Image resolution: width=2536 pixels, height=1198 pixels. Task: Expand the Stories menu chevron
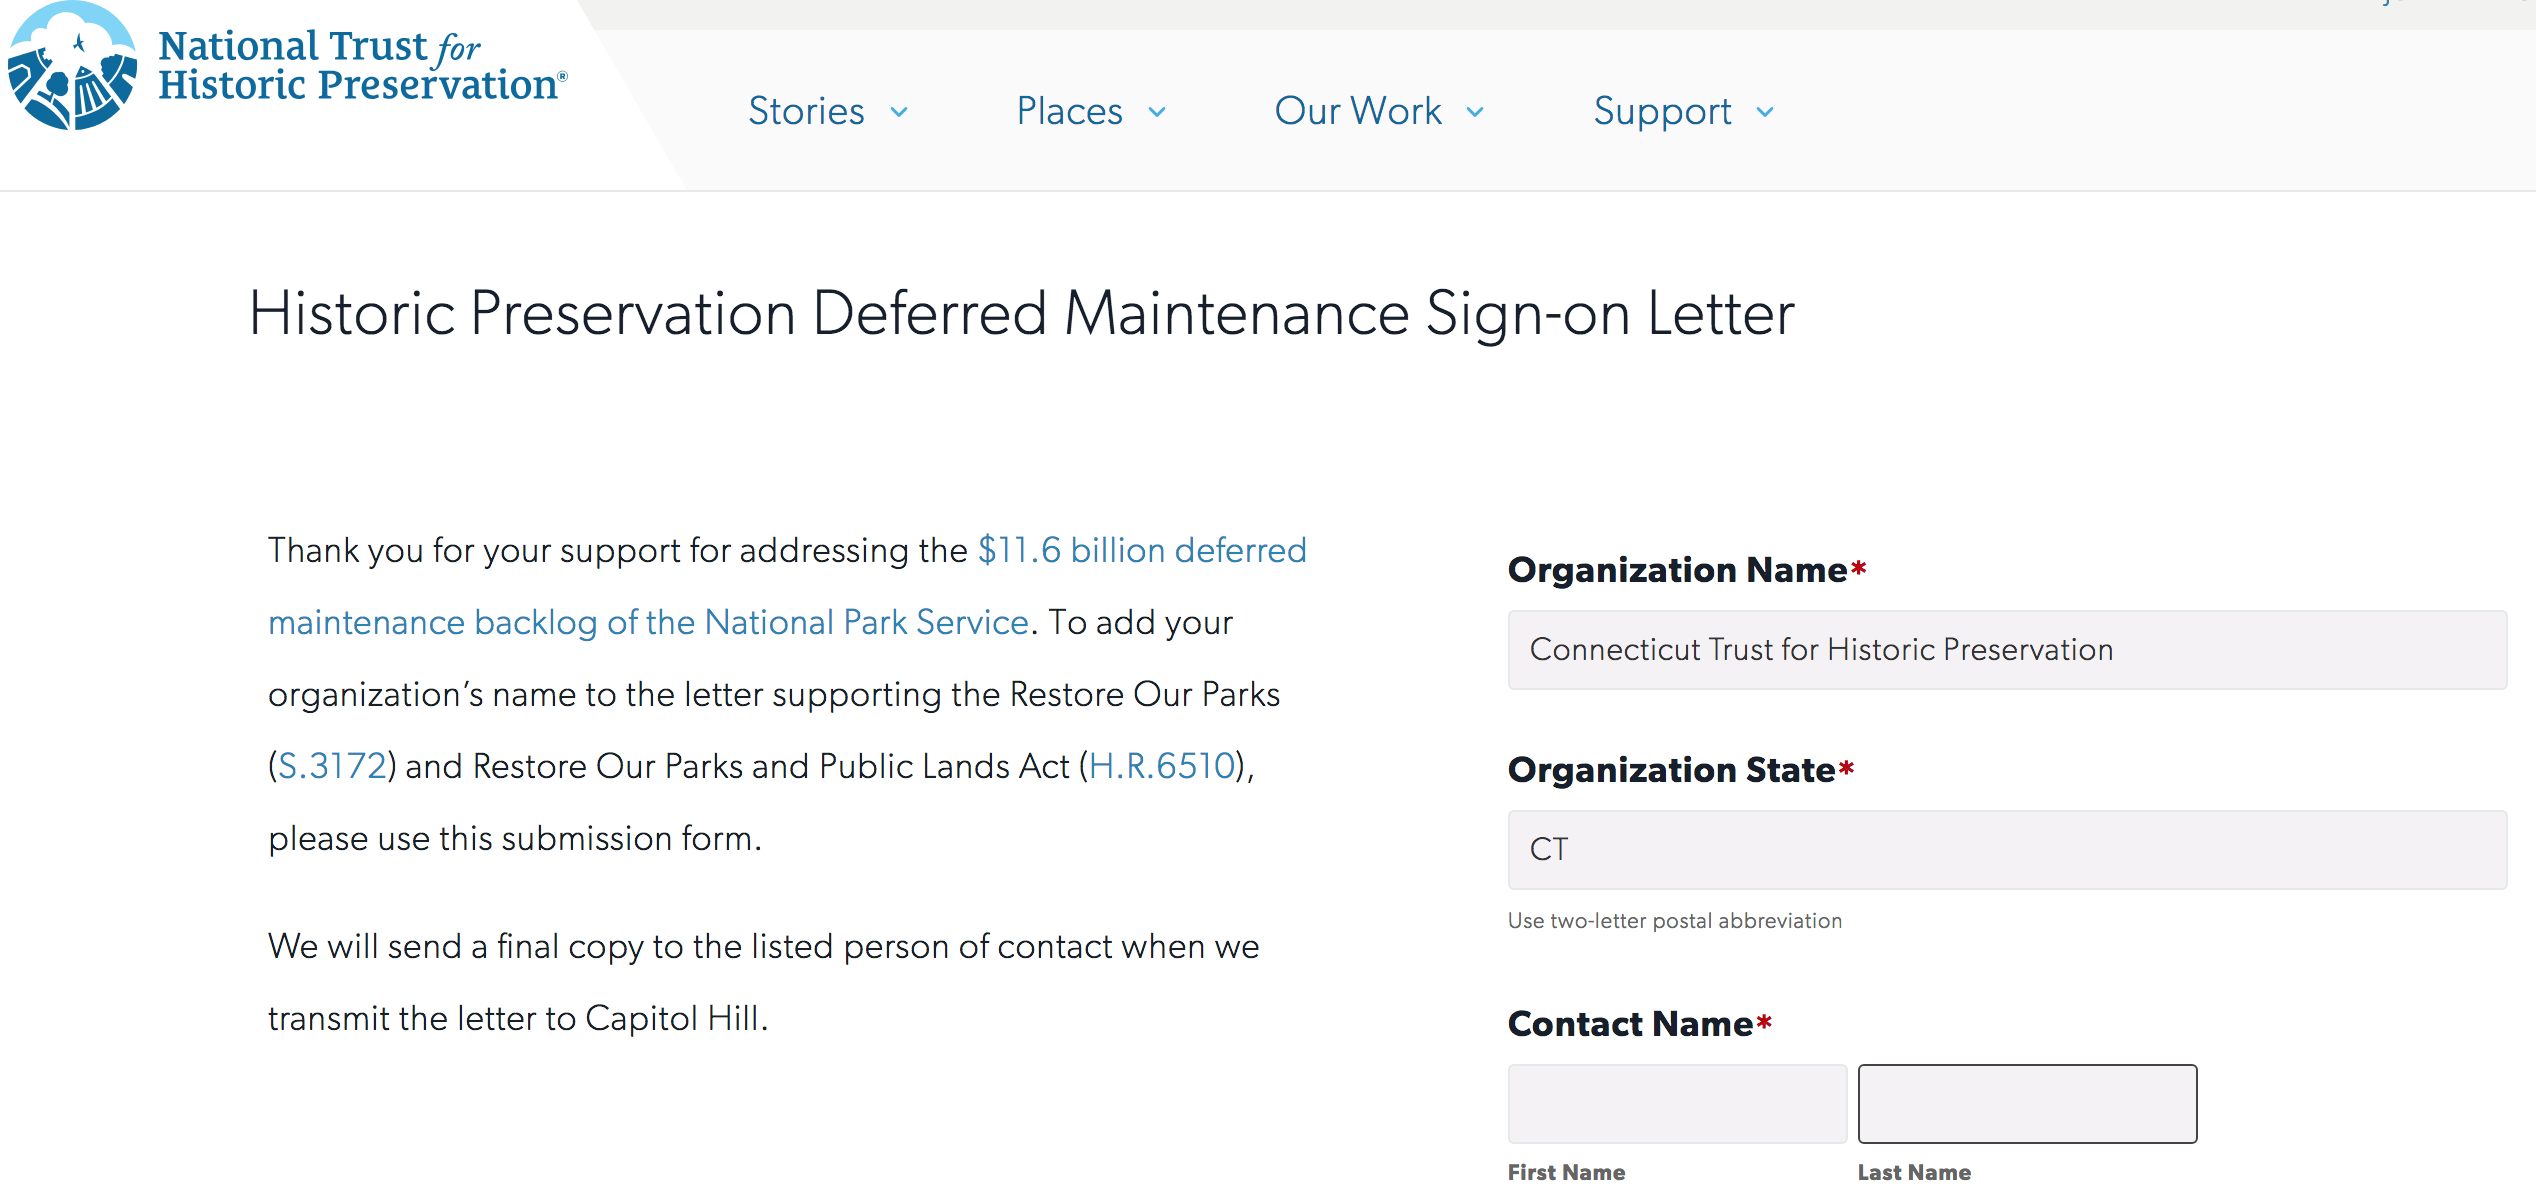click(x=899, y=112)
